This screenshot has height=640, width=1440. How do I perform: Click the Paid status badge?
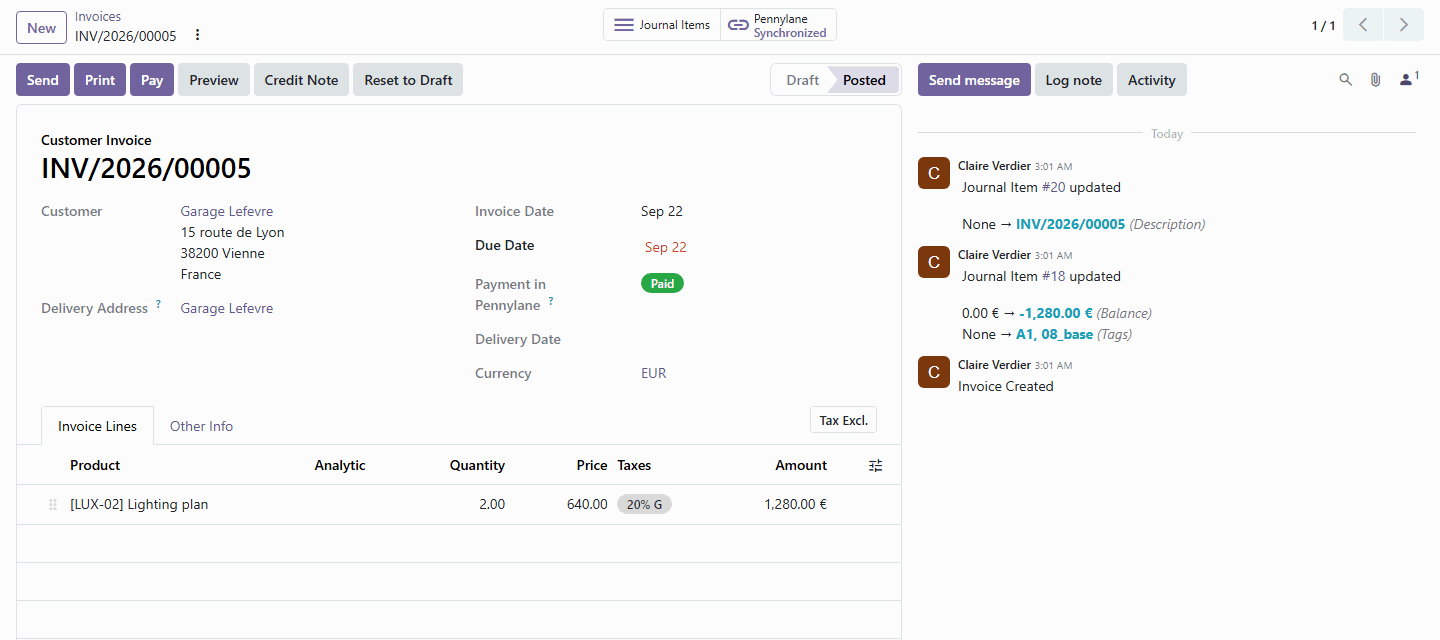pyautogui.click(x=662, y=283)
